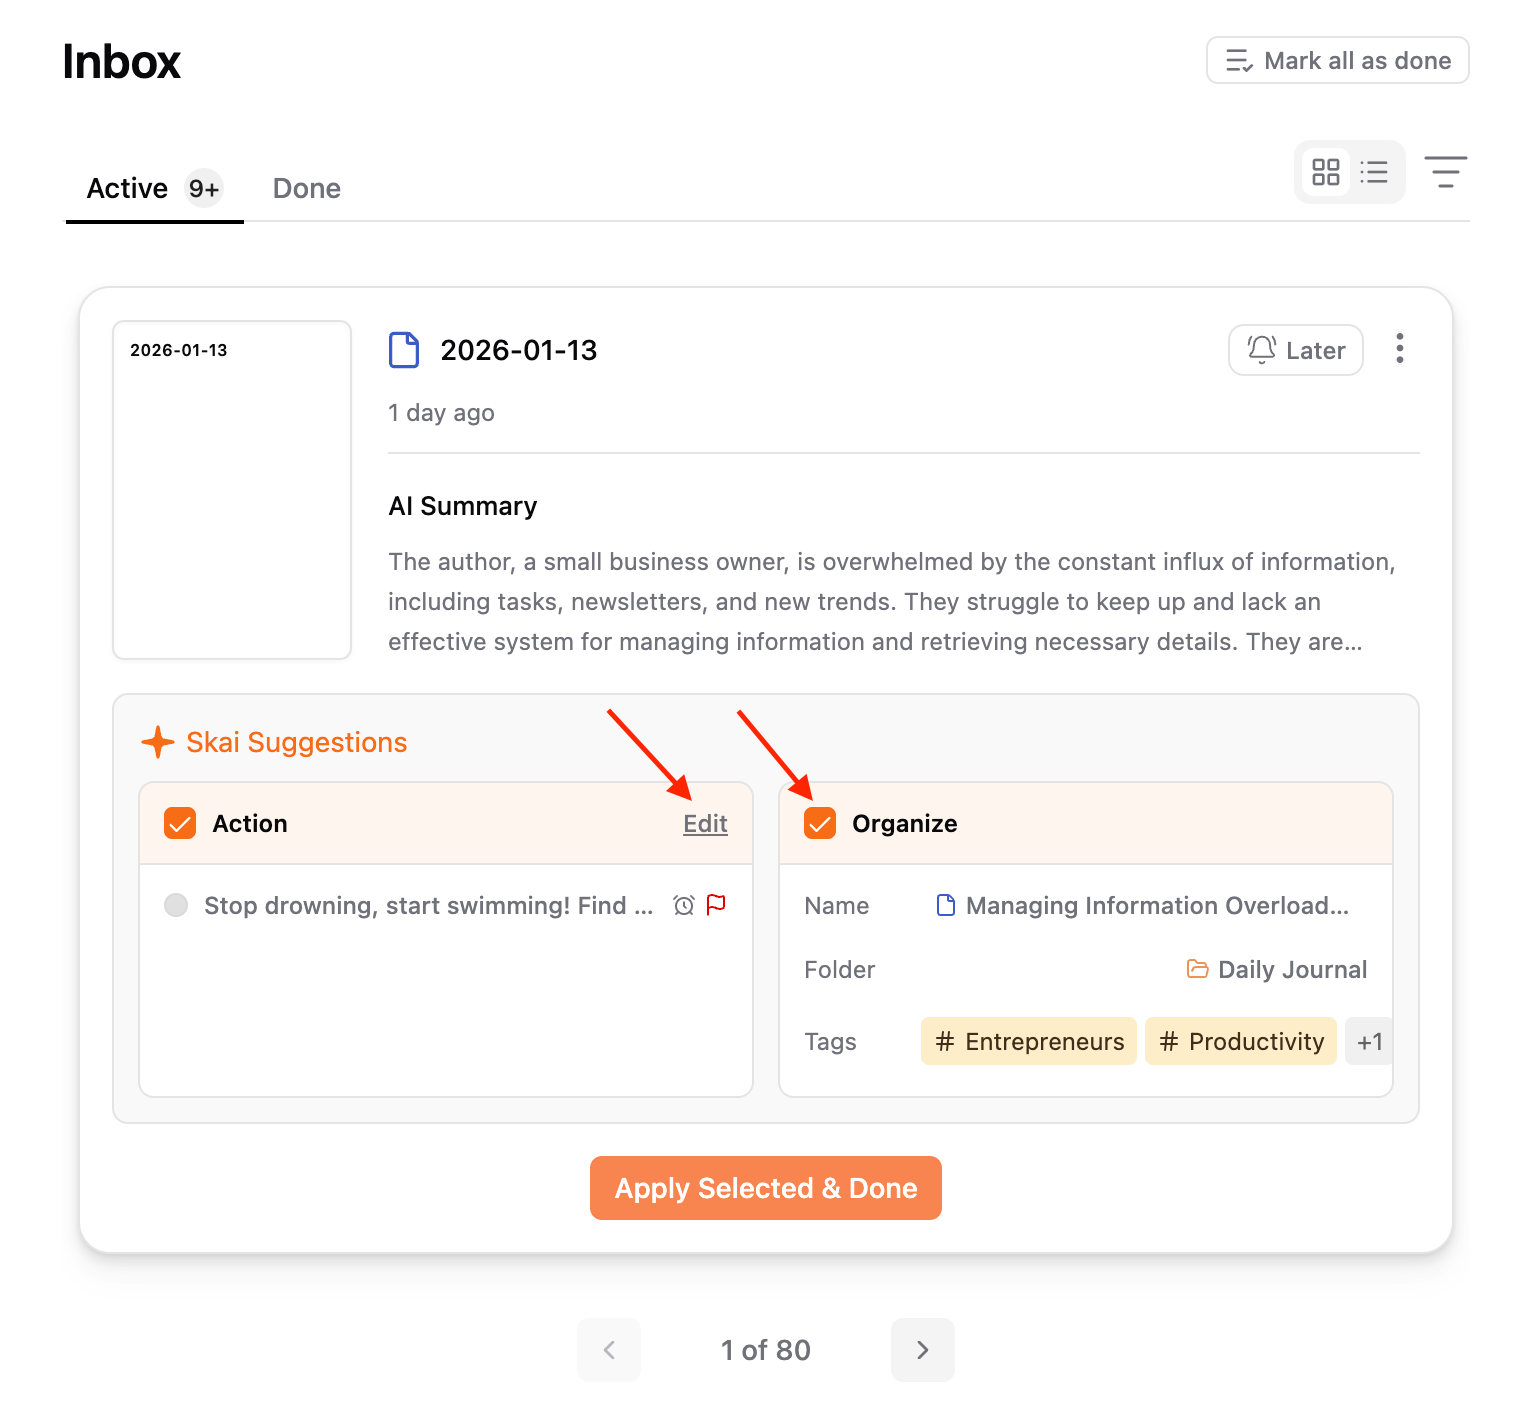Open the Done tab

click(x=307, y=188)
